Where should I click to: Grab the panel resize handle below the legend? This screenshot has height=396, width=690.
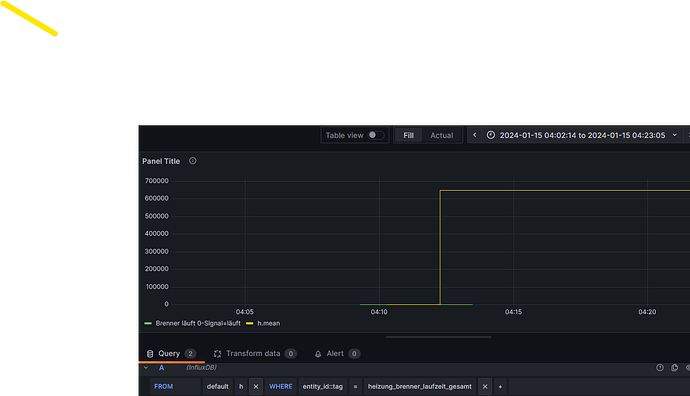(439, 337)
